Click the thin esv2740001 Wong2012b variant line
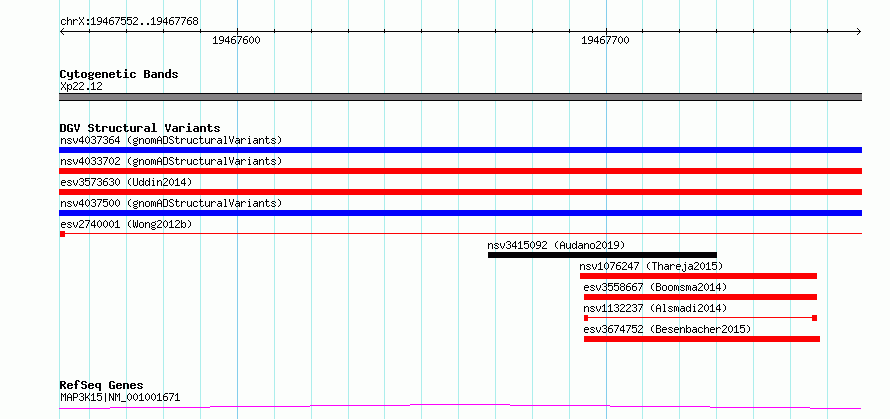 [460, 233]
